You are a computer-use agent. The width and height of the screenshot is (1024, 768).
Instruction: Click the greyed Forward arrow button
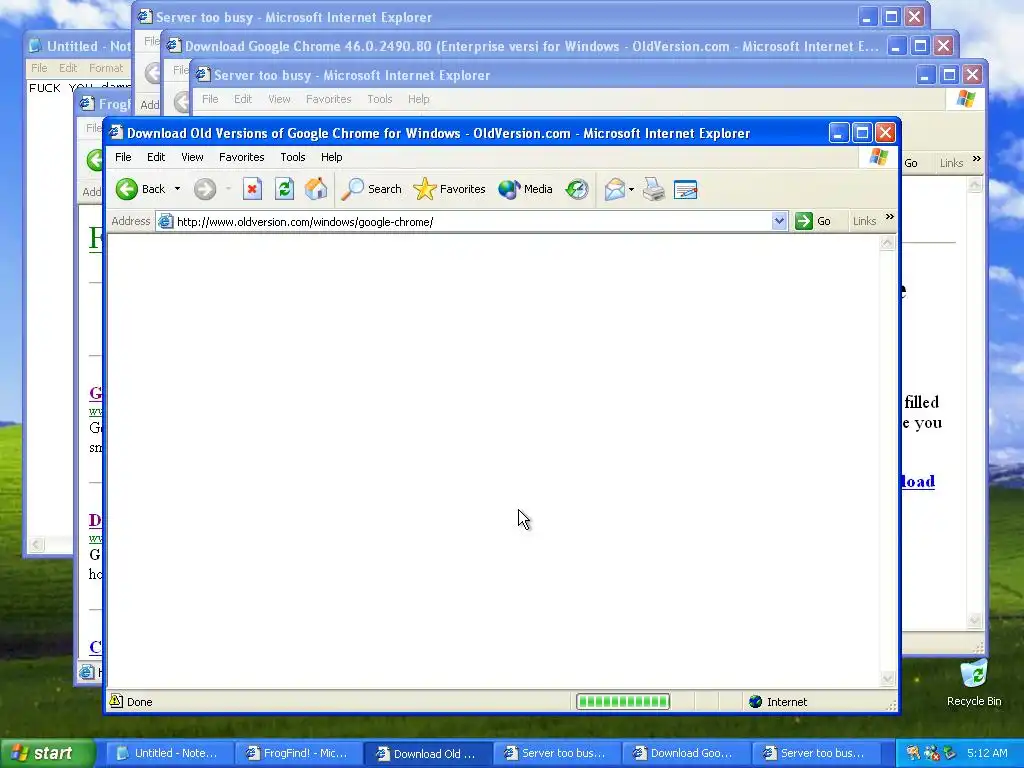coord(205,189)
